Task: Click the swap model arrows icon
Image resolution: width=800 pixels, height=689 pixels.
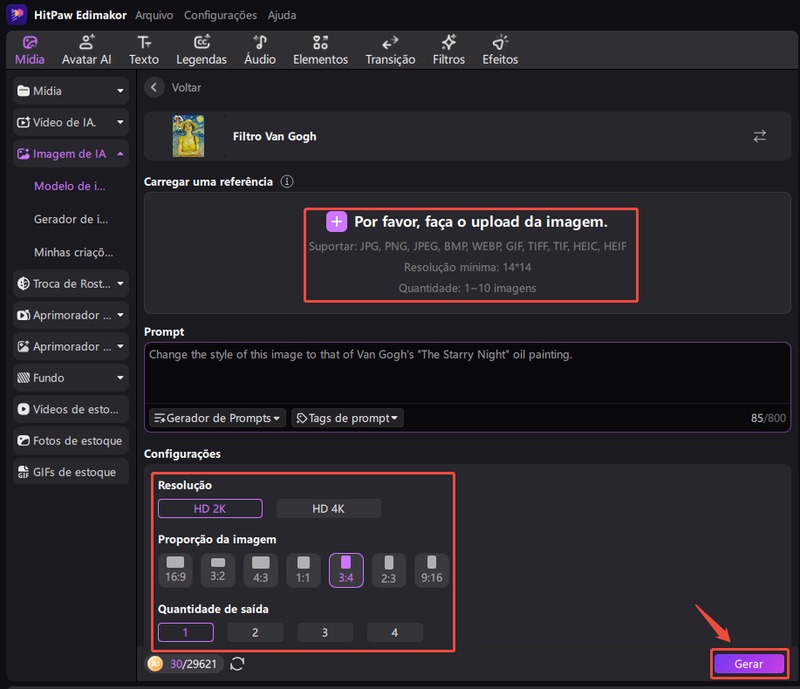Action: (760, 136)
